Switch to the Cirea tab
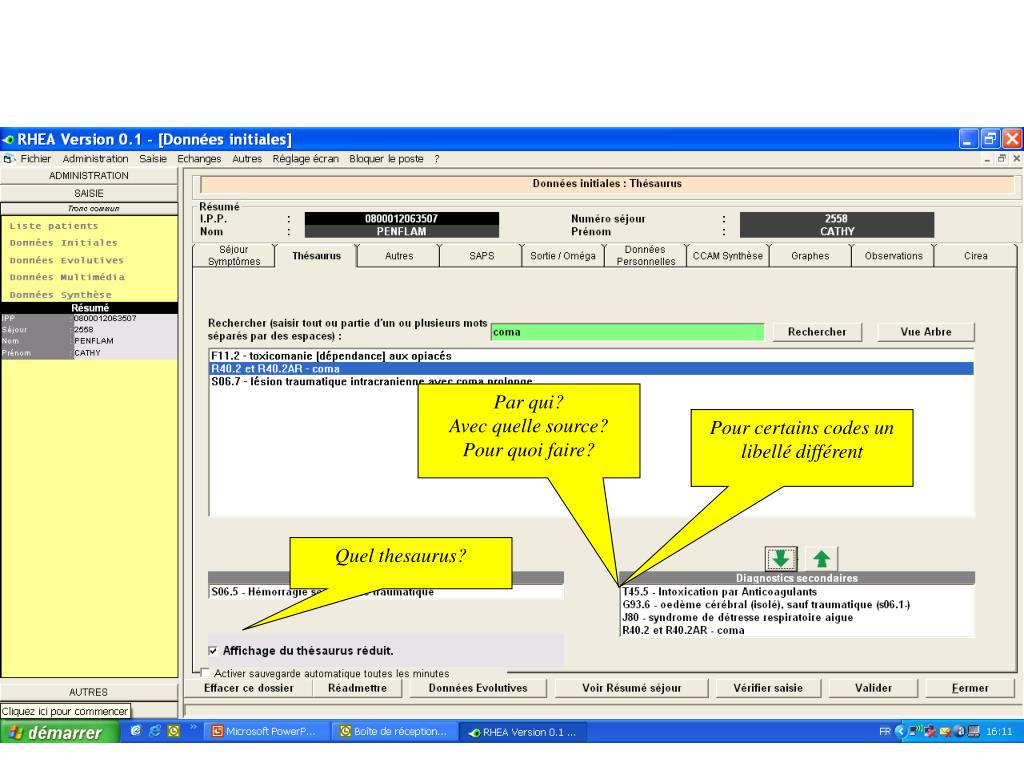 (976, 255)
